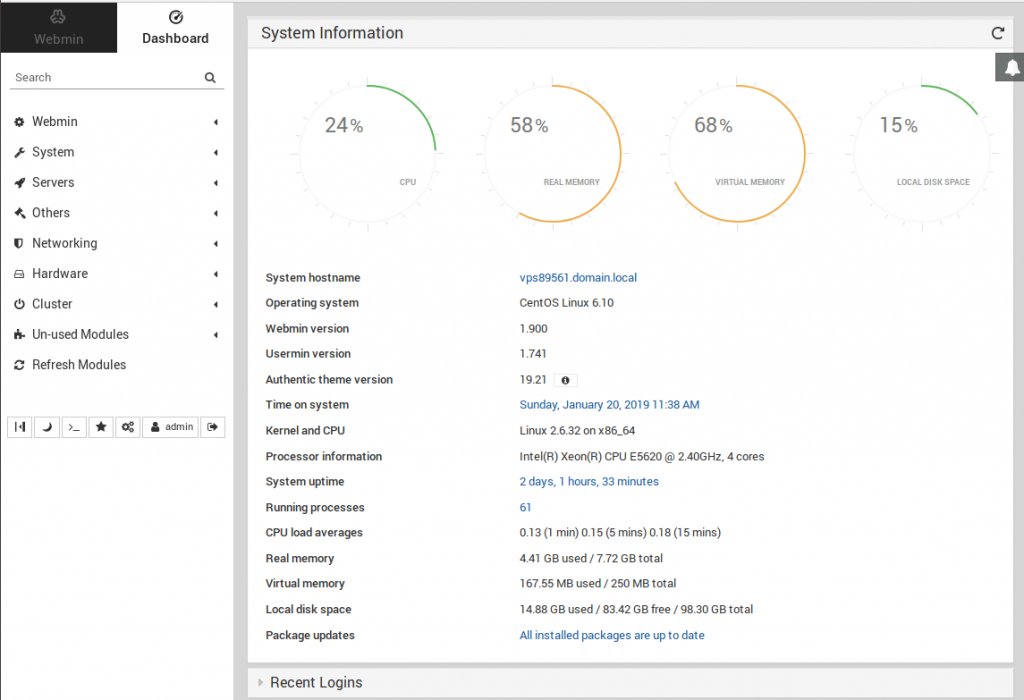Open the system hostname link vps89561.domain.local
The width and height of the screenshot is (1024, 700).
[576, 277]
